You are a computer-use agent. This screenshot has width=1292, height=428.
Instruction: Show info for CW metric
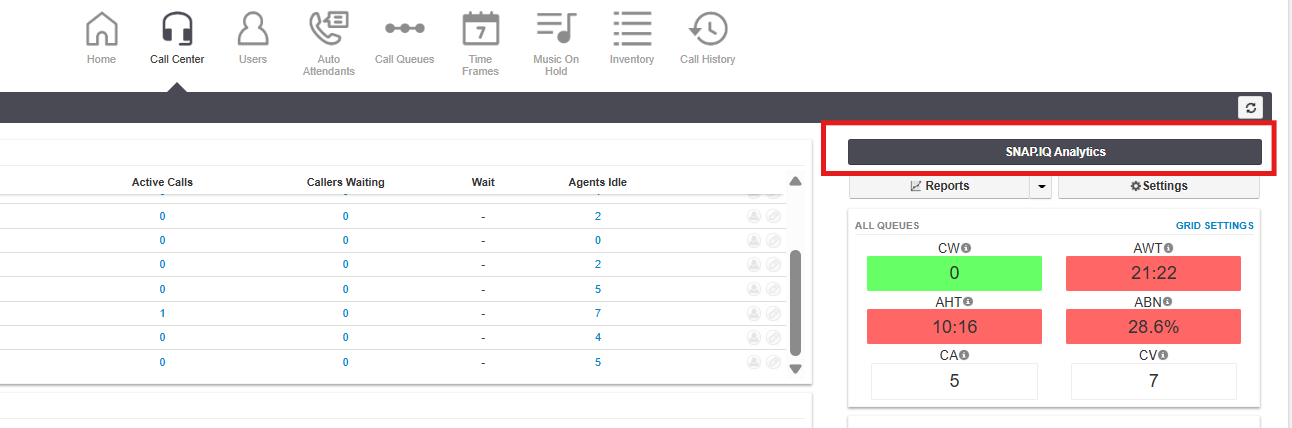pos(967,248)
